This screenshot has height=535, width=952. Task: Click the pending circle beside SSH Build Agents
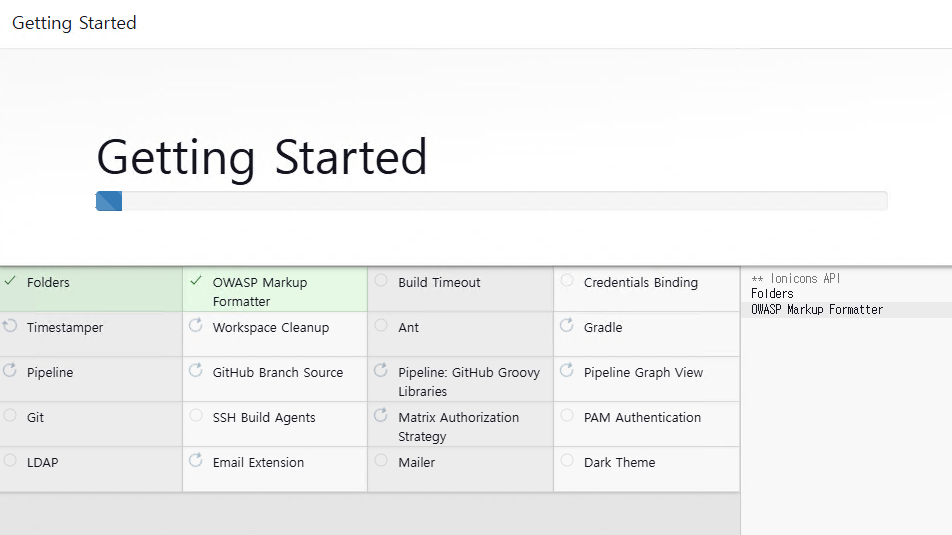coord(196,415)
